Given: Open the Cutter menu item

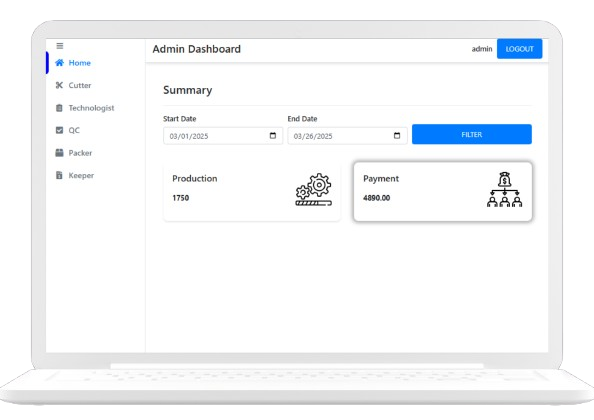Looking at the screenshot, I should 80,85.
